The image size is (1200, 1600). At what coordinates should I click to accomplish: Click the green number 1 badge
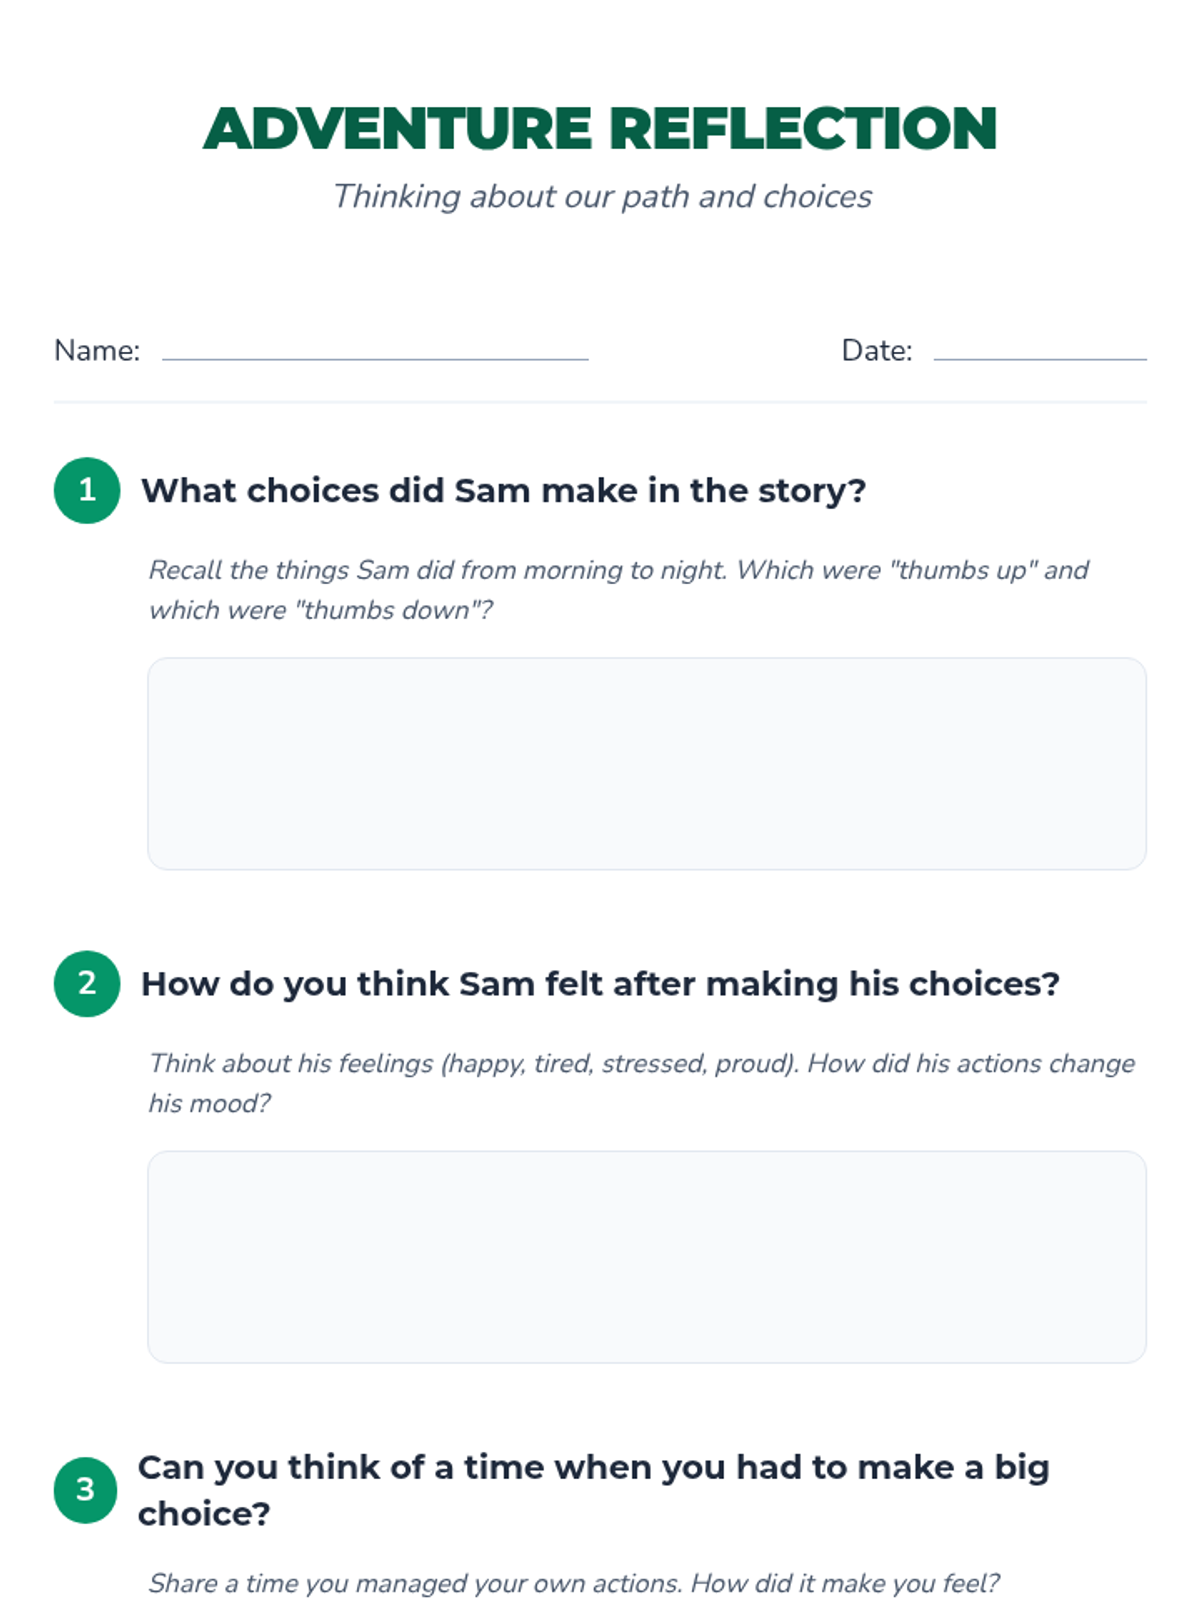click(x=87, y=490)
